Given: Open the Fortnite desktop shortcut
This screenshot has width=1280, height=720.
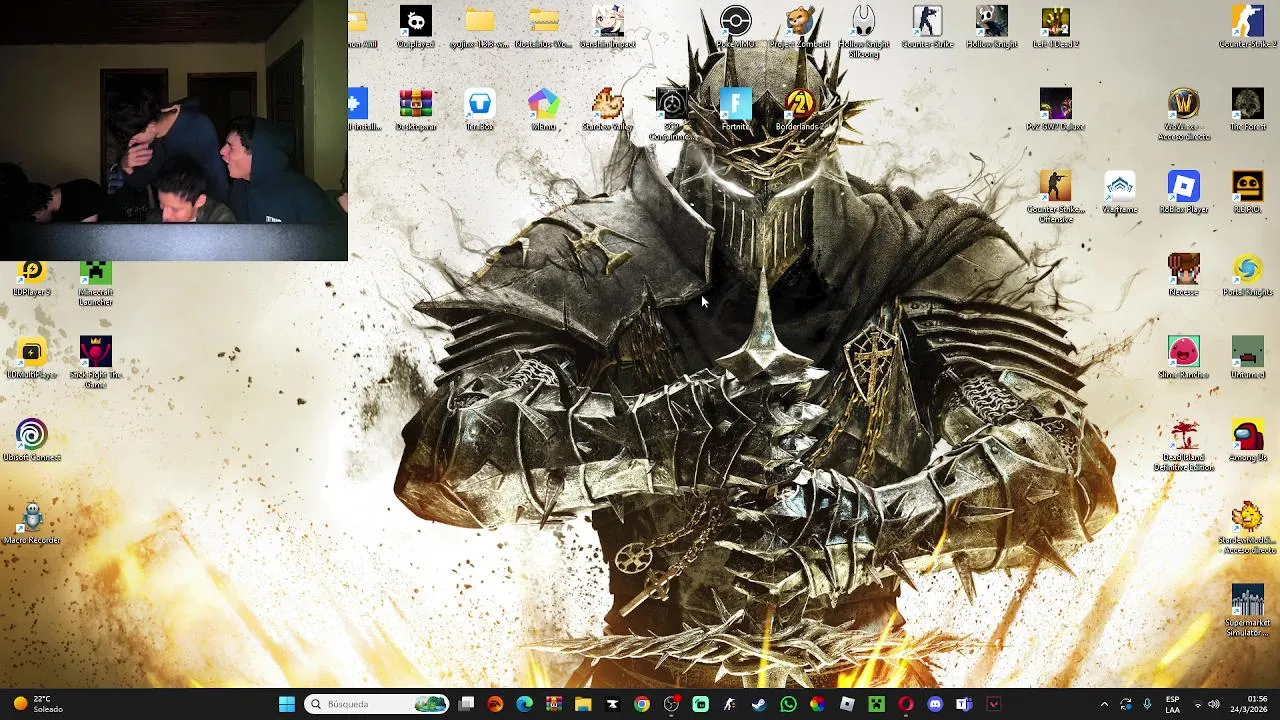Looking at the screenshot, I should point(735,110).
